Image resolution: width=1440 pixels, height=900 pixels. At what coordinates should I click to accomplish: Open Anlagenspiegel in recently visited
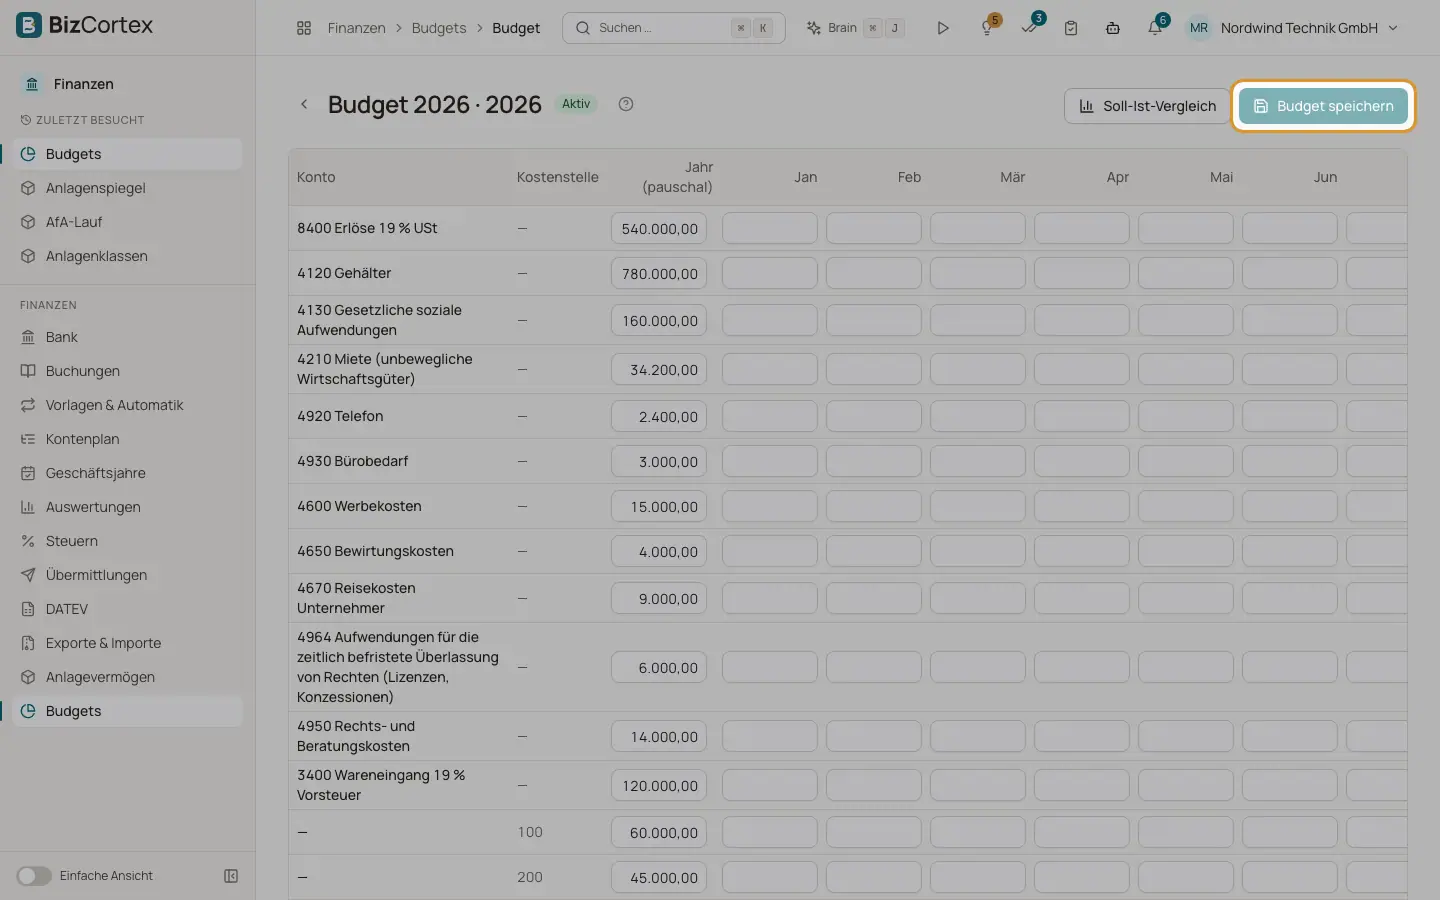(x=128, y=188)
